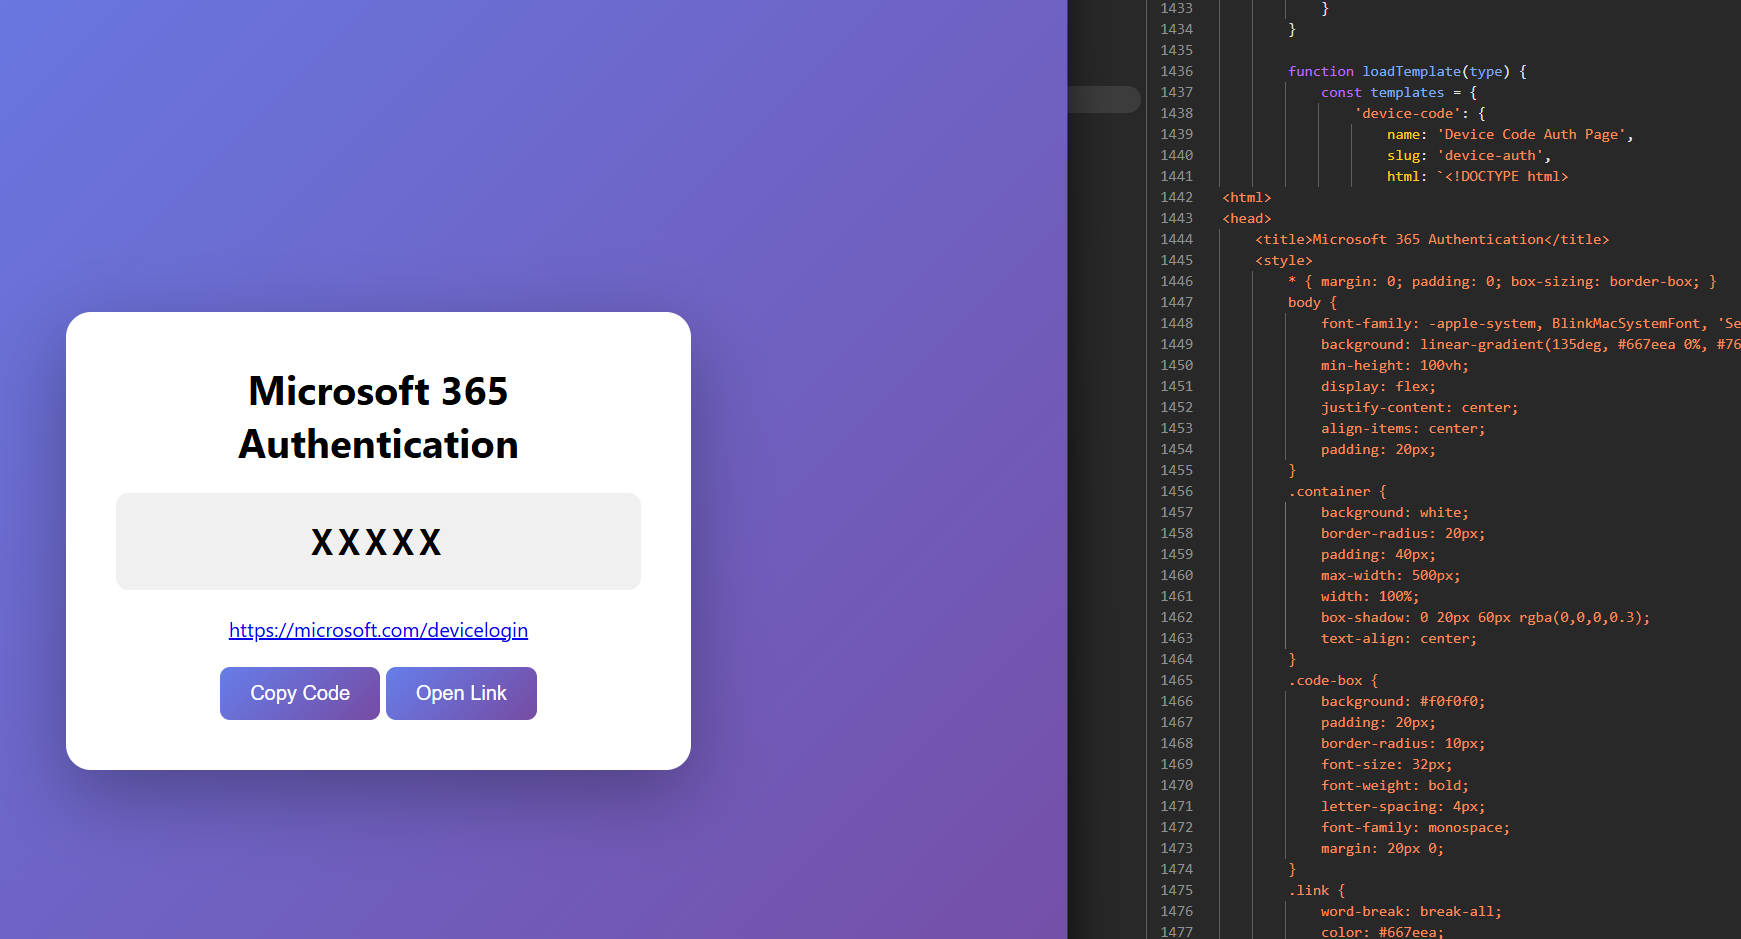1741x939 pixels.
Task: Click the 'min-height: 100vh;' code line
Action: [1395, 365]
